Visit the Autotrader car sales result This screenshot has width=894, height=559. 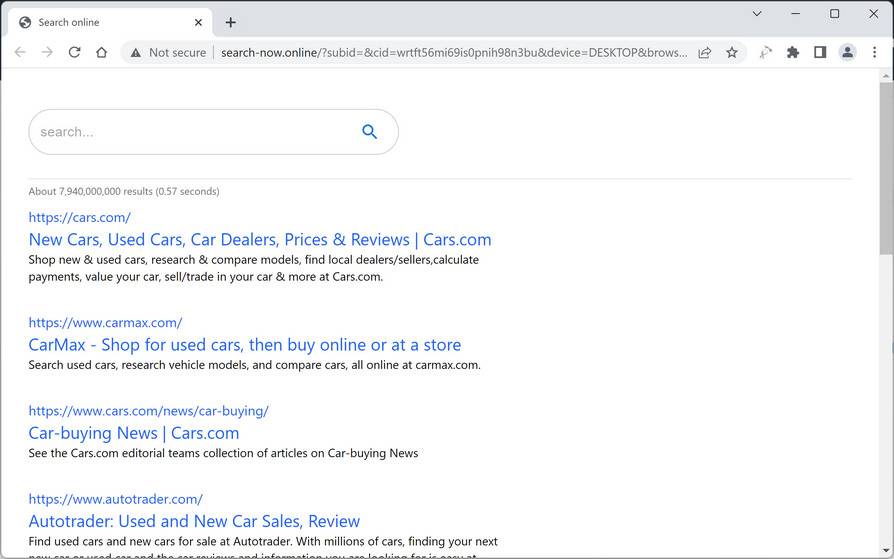[194, 521]
